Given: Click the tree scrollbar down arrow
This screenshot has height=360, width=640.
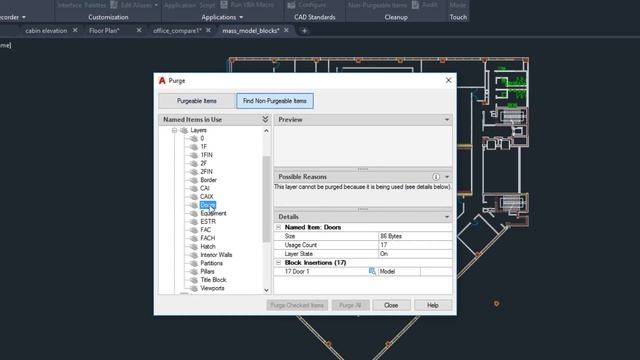Looking at the screenshot, I should coord(267,290).
